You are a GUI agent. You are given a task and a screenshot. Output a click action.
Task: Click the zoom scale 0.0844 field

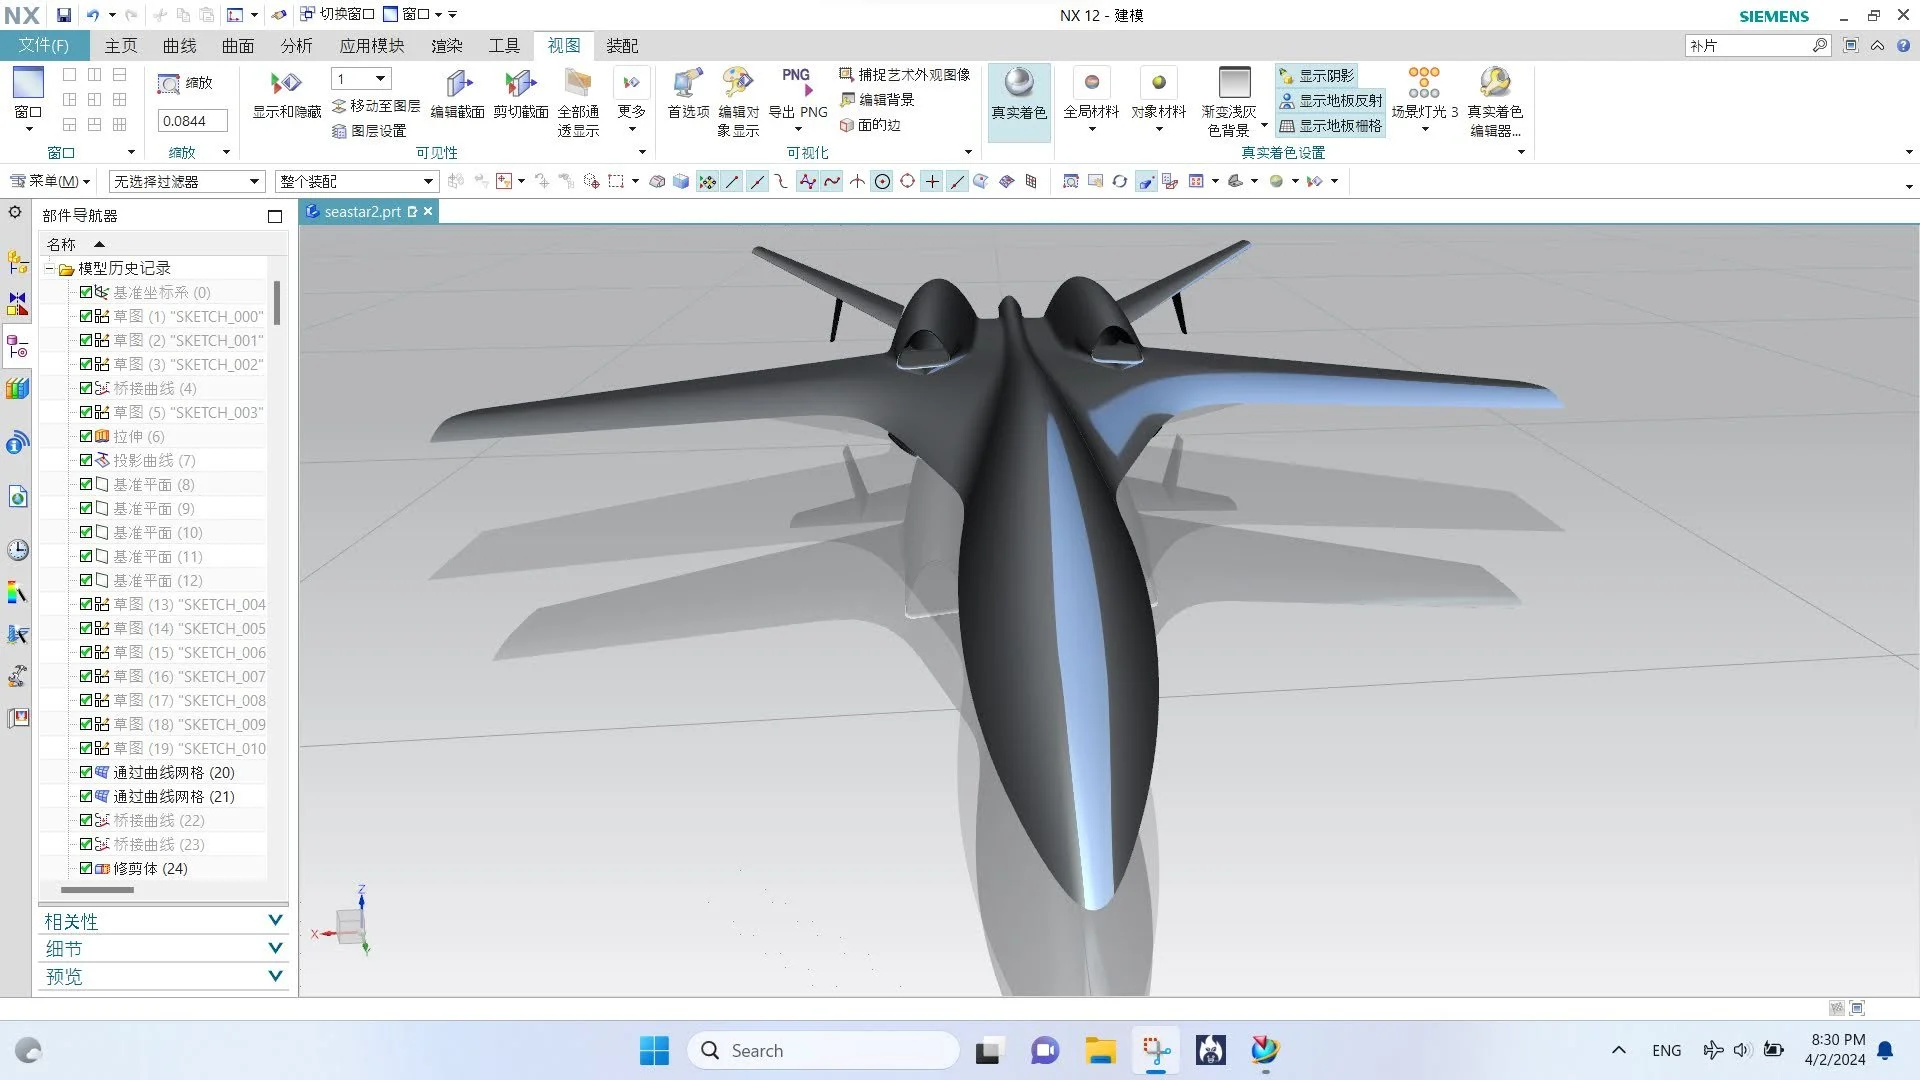pyautogui.click(x=192, y=121)
